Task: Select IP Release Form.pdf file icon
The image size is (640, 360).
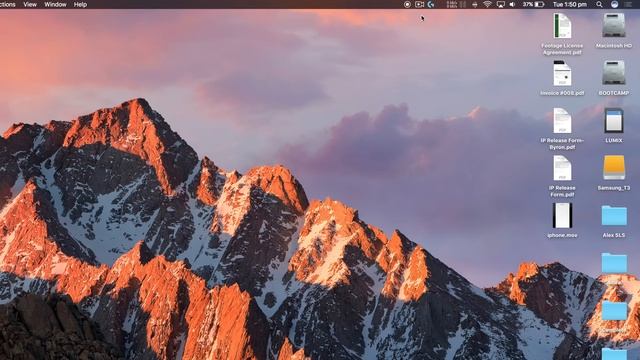Action: 562,168
